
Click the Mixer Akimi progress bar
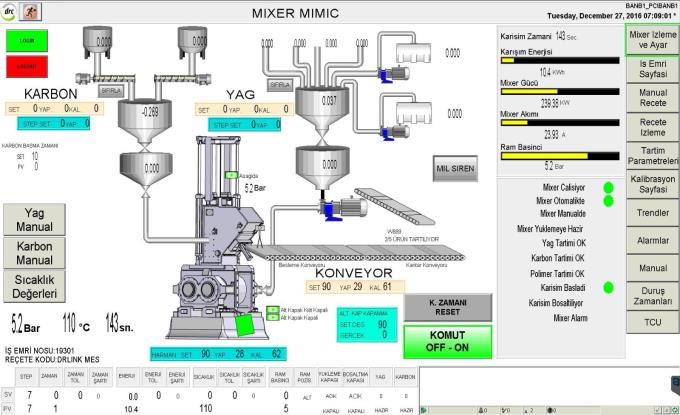[x=560, y=123]
